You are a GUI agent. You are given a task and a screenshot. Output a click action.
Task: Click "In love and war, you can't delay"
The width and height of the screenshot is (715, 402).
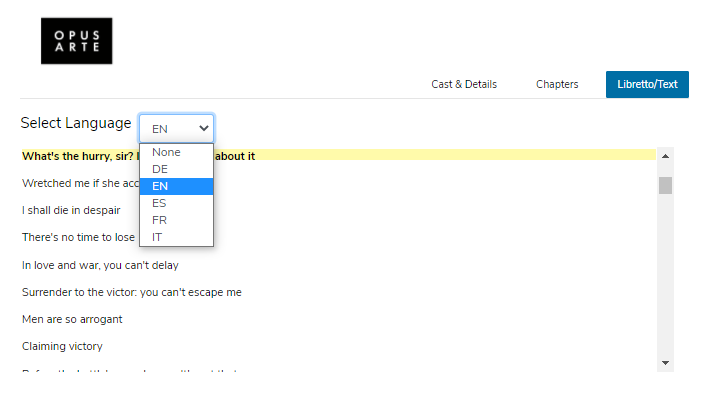(100, 265)
